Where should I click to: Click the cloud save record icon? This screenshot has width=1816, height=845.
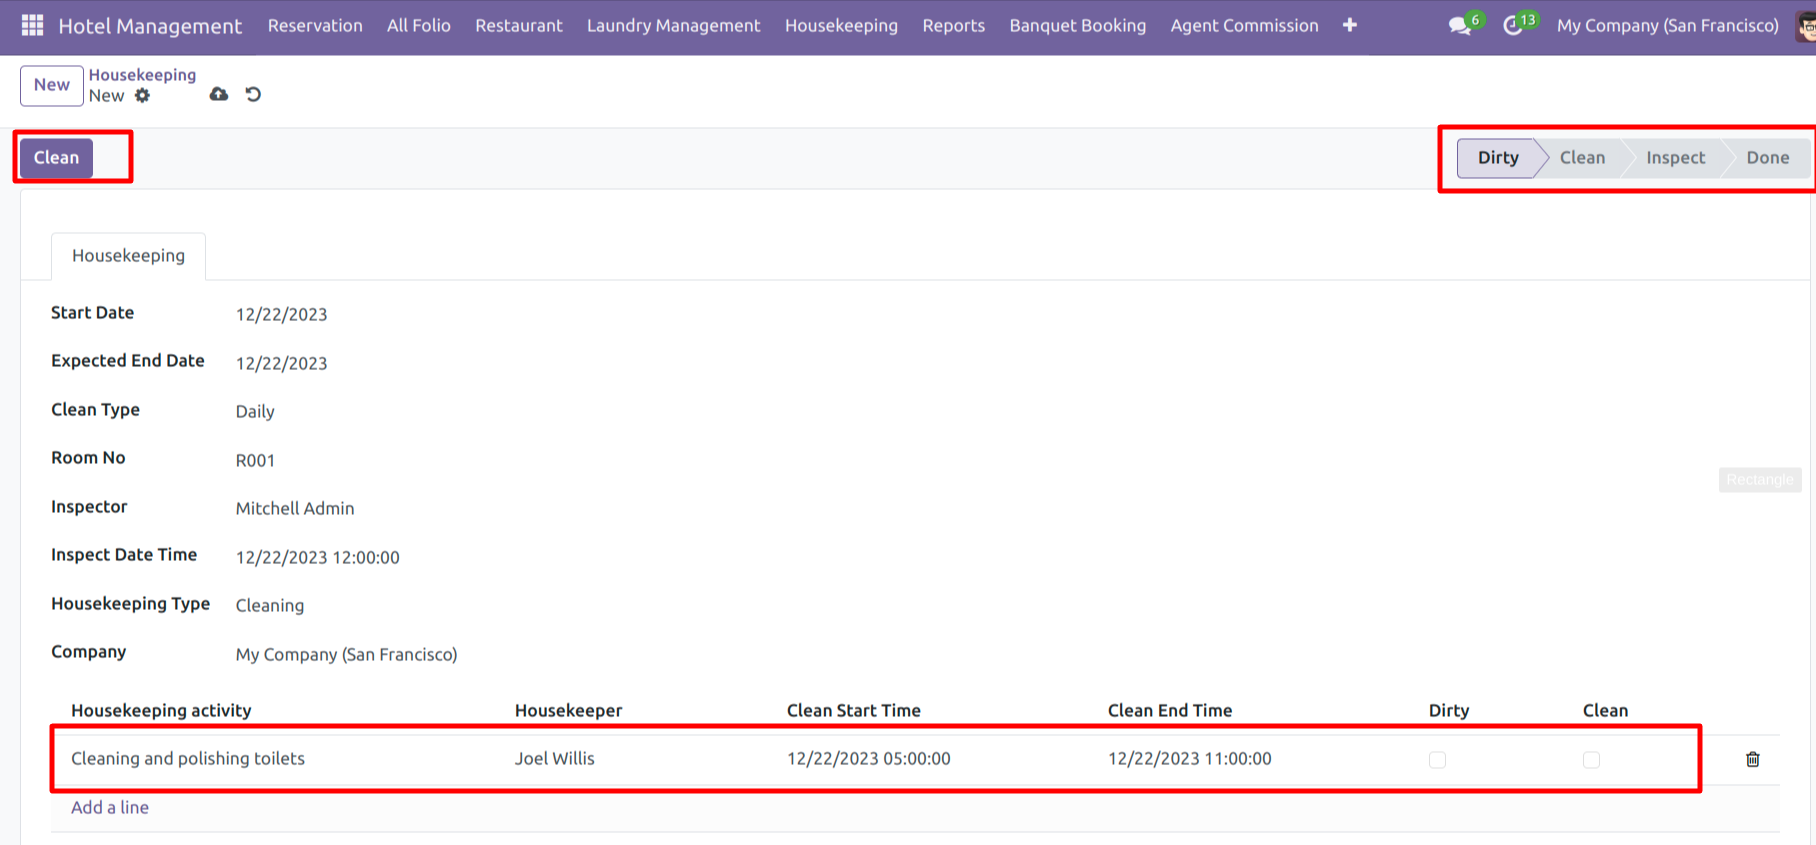click(x=218, y=94)
